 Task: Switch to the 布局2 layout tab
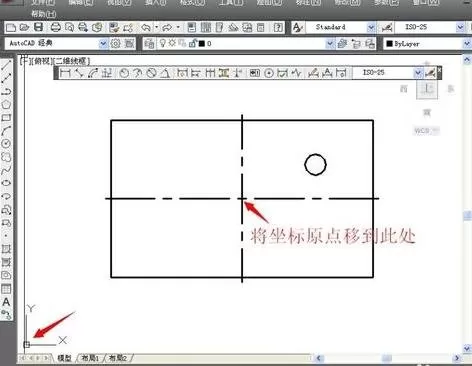(118, 358)
